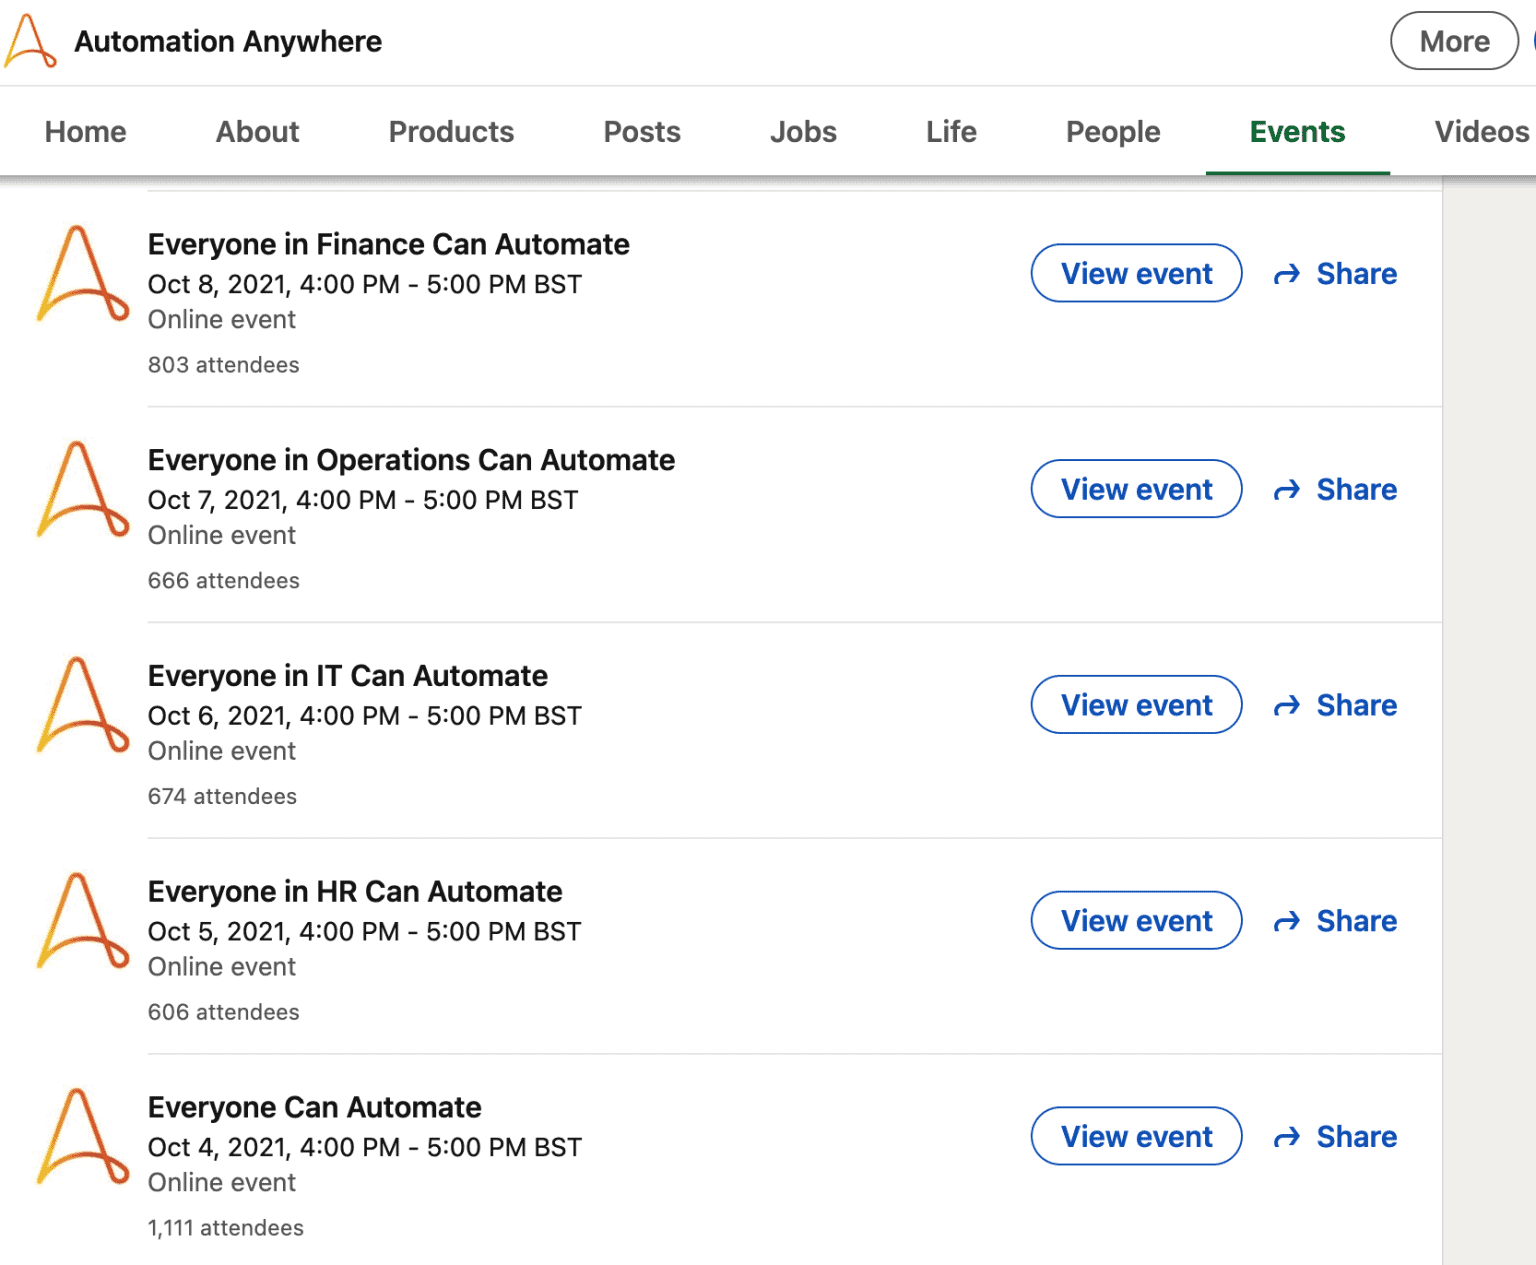The image size is (1536, 1265).
Task: Open the More options button
Action: 1453,42
